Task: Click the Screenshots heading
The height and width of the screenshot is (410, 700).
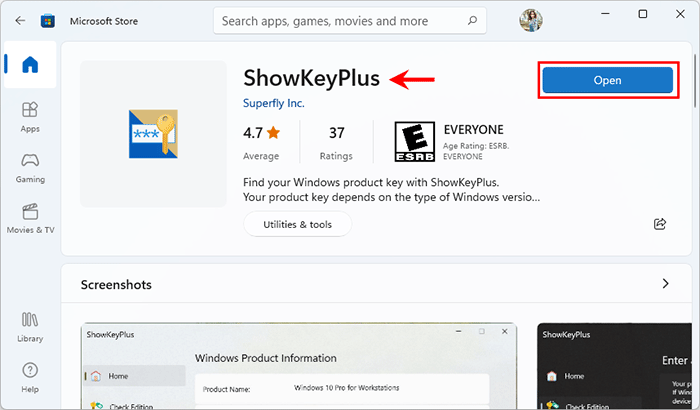Action: coord(116,284)
